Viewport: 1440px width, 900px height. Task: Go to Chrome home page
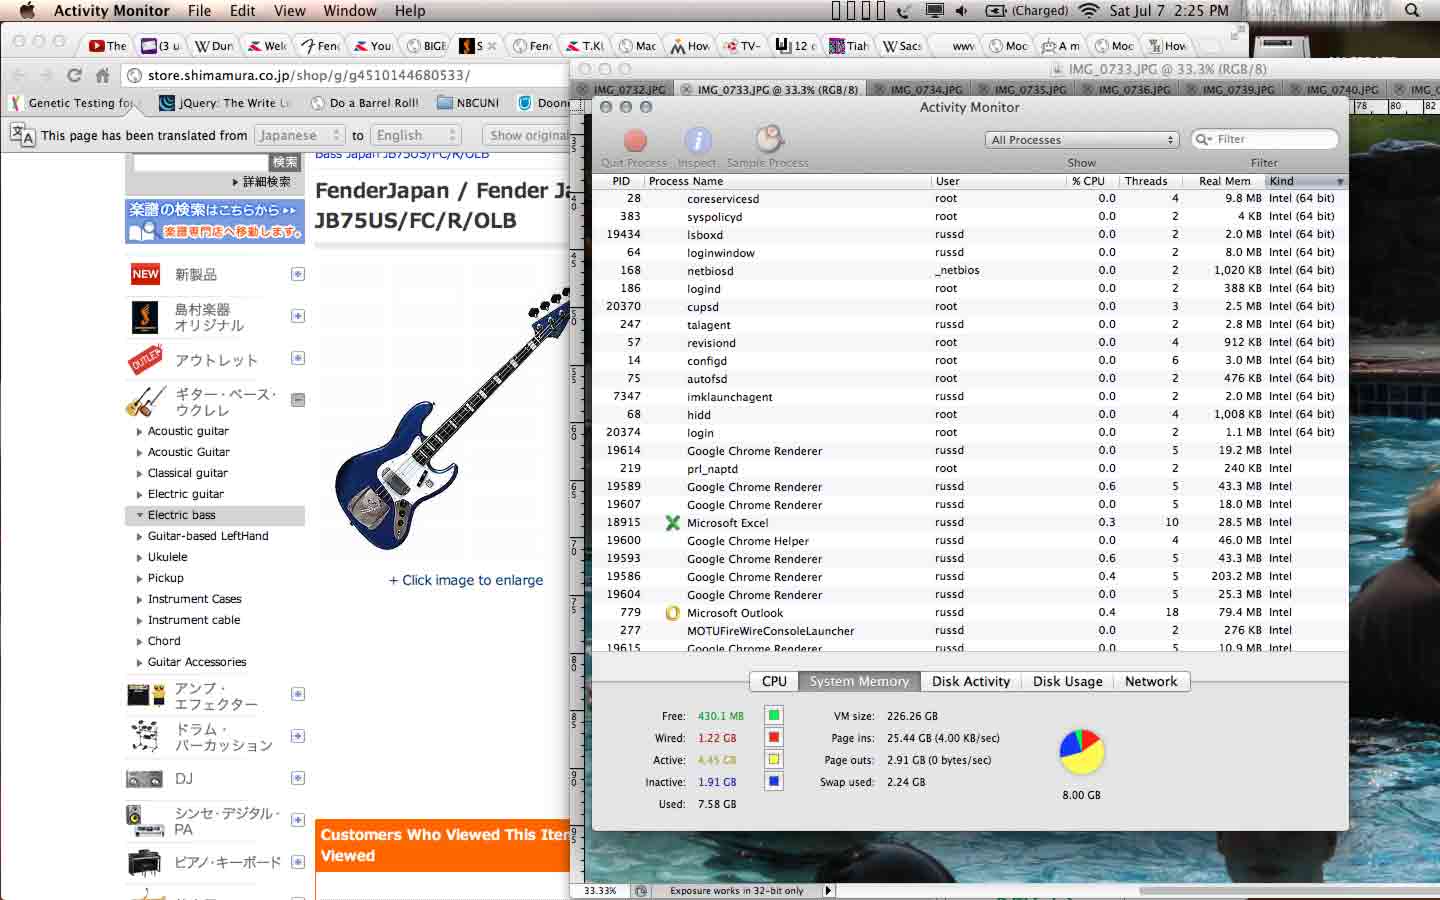pos(102,75)
